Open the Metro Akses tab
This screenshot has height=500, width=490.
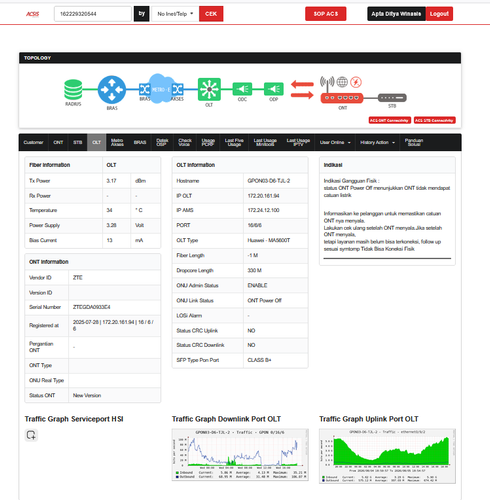[117, 142]
